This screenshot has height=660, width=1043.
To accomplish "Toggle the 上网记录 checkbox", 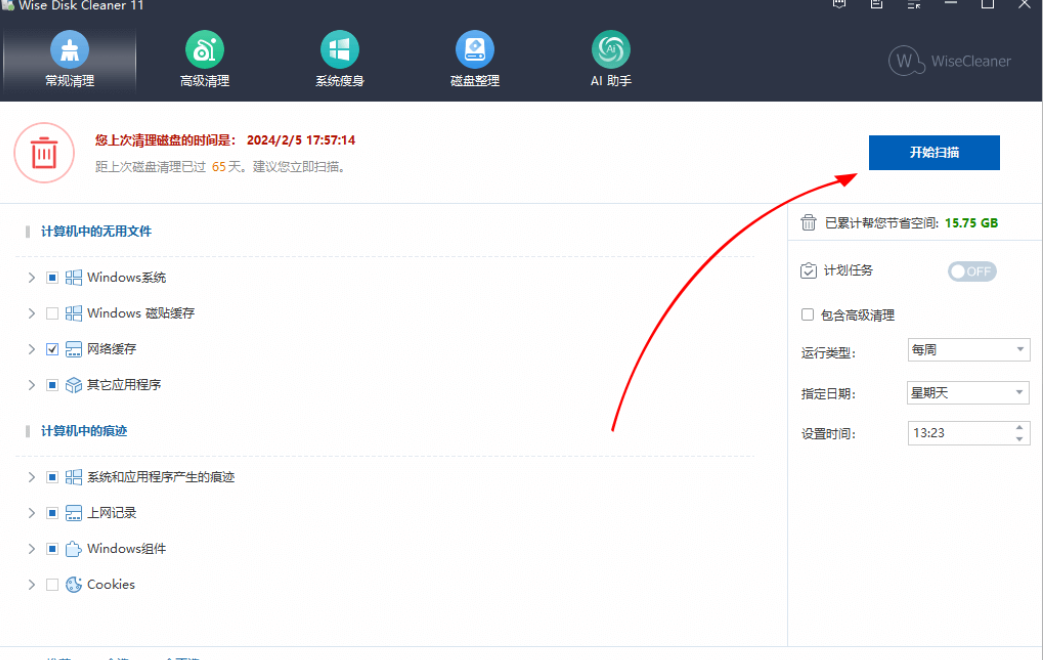I will click(52, 513).
